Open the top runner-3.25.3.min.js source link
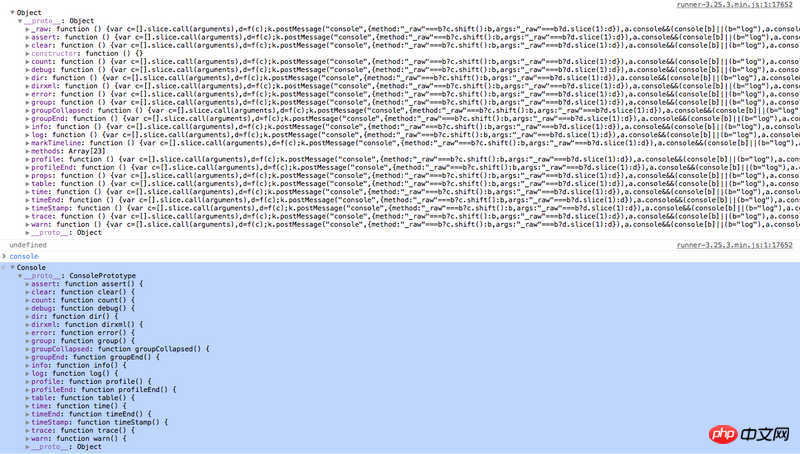 coord(734,5)
